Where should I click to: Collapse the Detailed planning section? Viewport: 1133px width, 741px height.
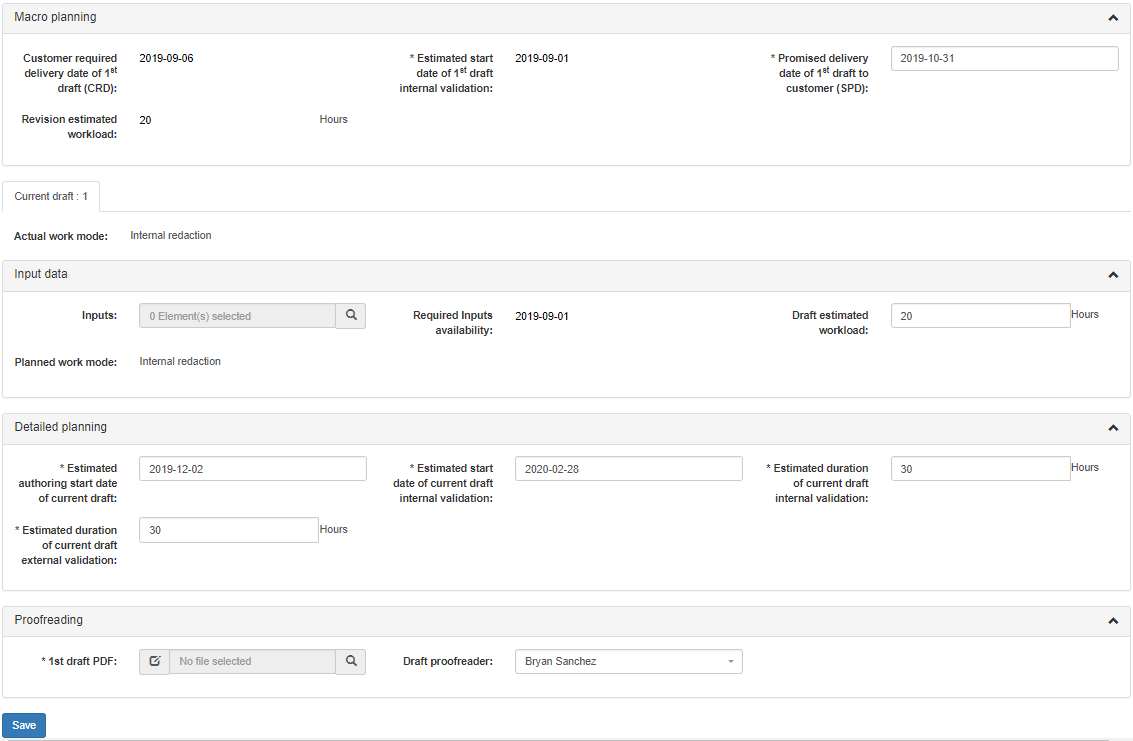[x=1112, y=428]
